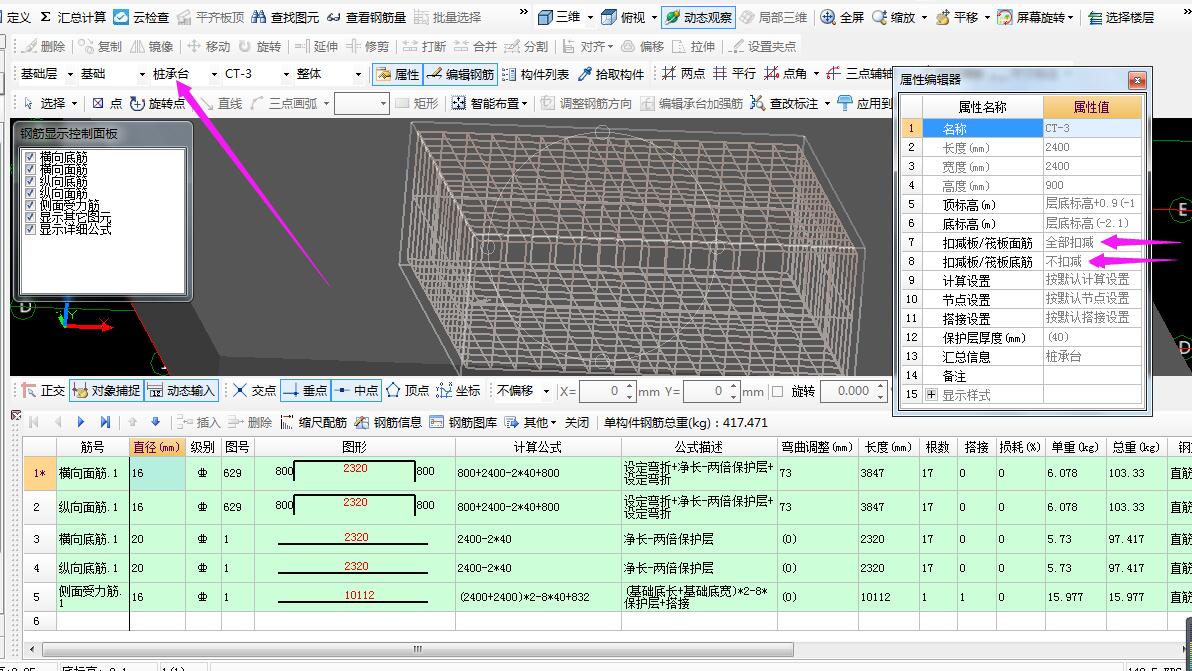This screenshot has height=671, width=1192.
Task: Uncheck 侧面受力筋 checkbox
Action: (30, 205)
